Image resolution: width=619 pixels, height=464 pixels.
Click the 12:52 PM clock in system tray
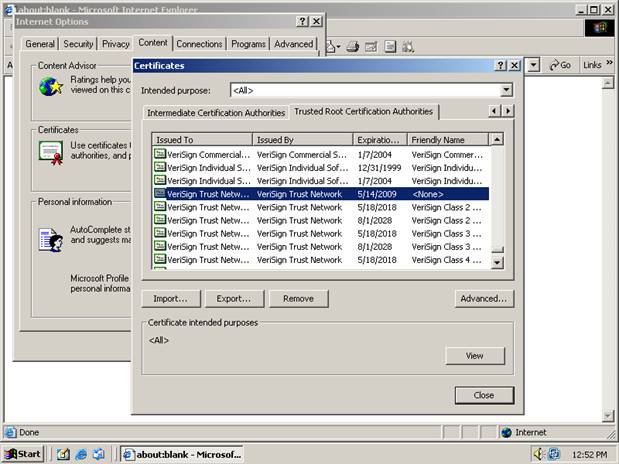click(x=589, y=455)
